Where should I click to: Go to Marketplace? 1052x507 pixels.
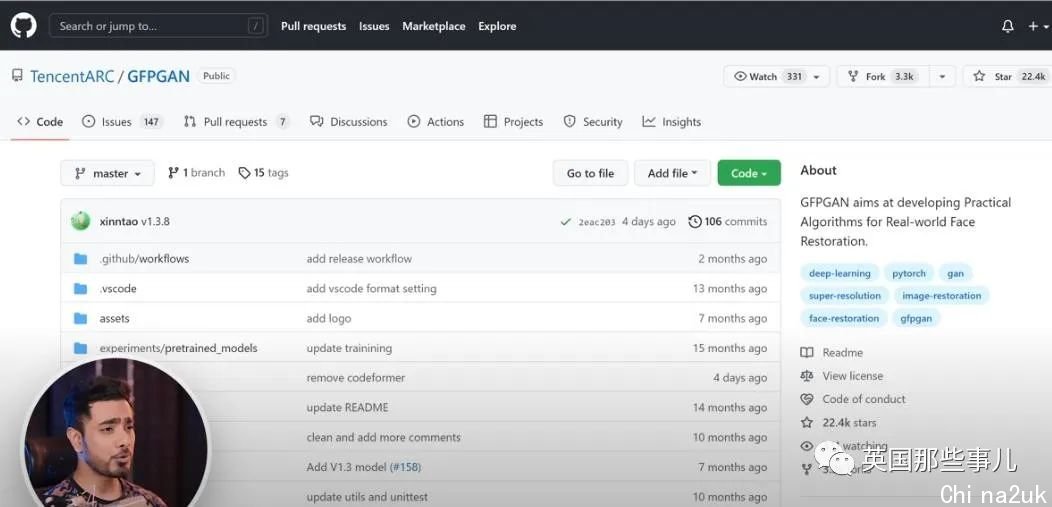(x=433, y=26)
